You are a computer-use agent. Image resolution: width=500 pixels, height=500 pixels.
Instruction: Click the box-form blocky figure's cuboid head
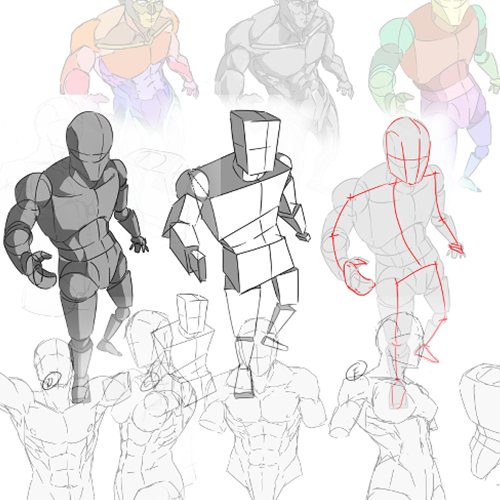(x=255, y=143)
